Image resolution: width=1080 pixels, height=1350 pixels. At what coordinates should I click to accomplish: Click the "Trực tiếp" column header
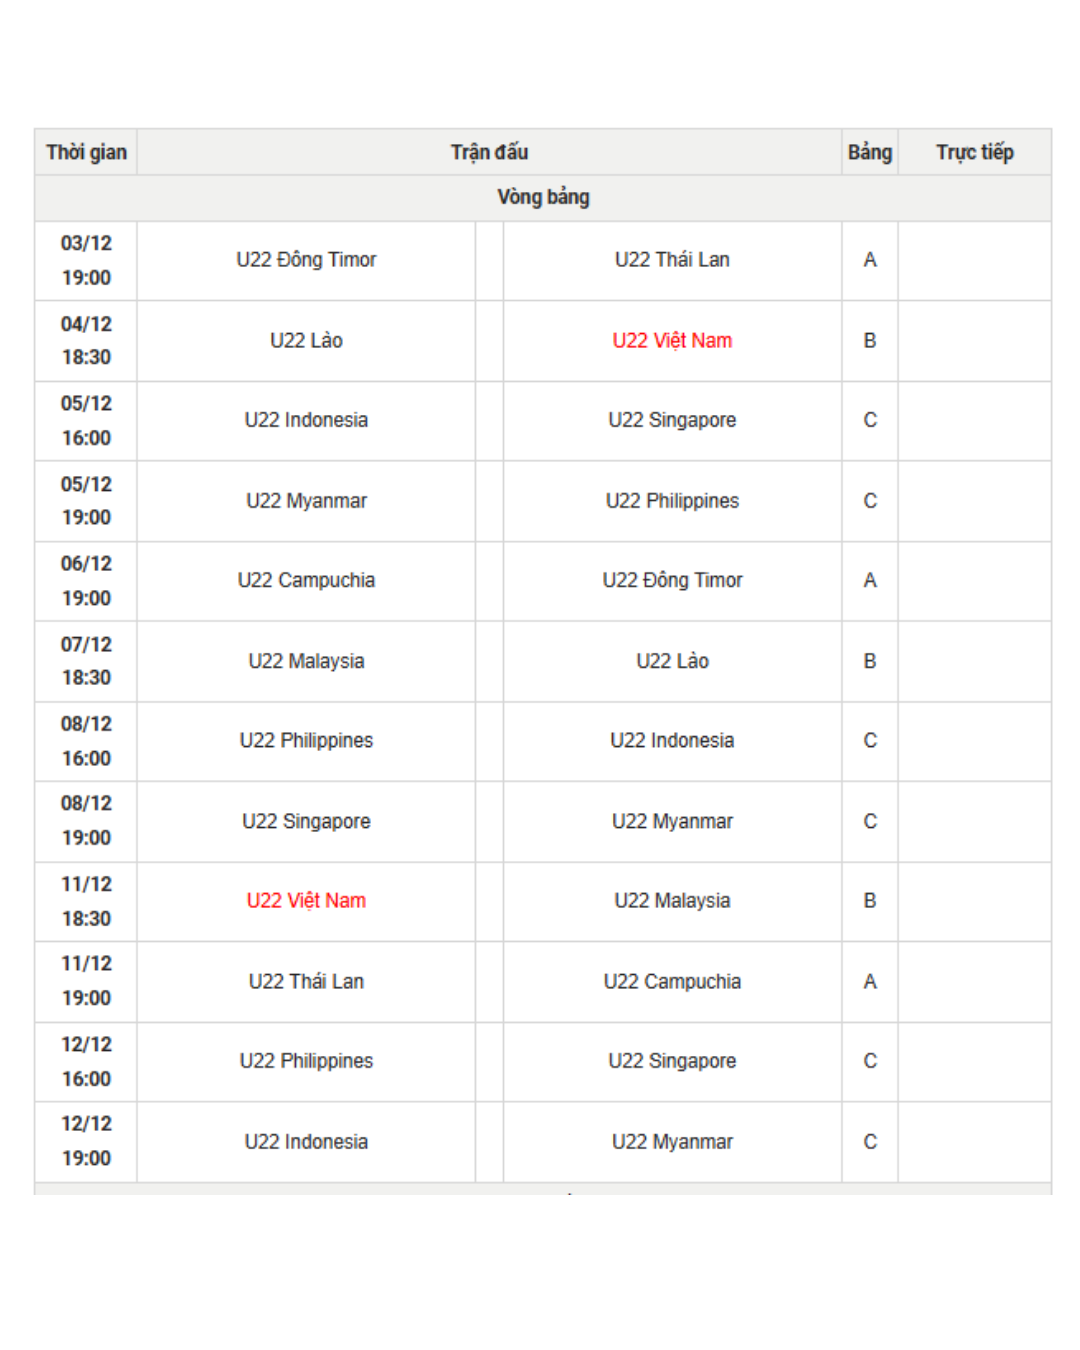pos(974,152)
